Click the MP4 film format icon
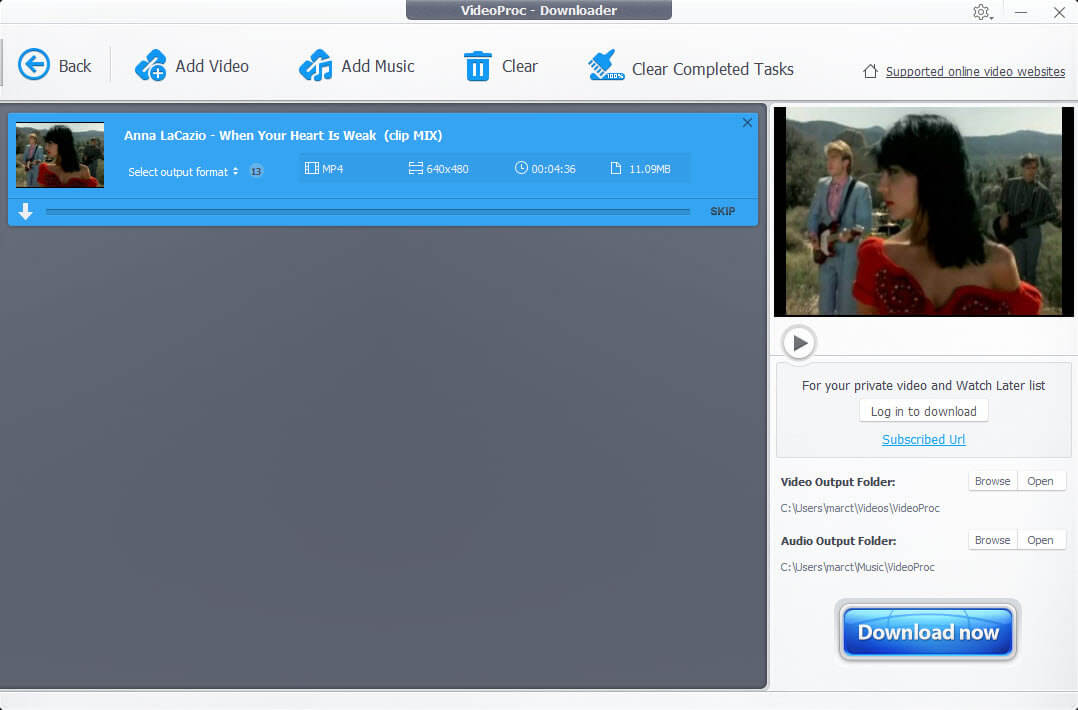 311,168
